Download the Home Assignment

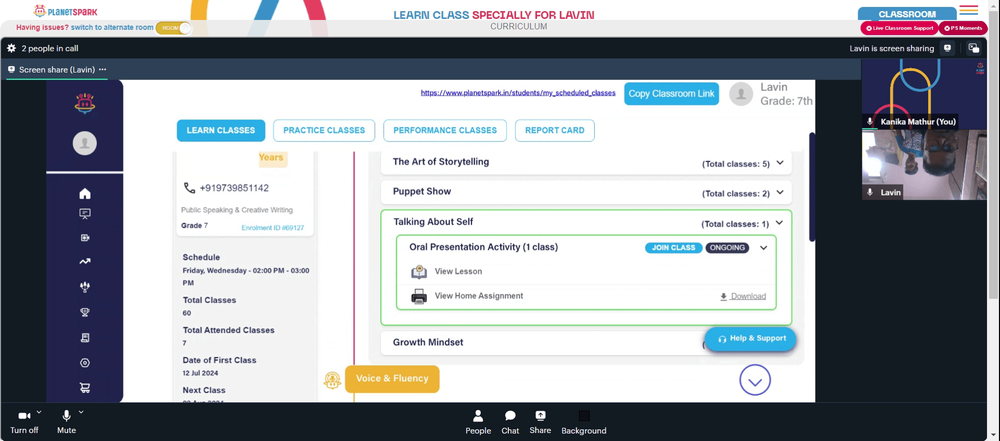click(743, 297)
